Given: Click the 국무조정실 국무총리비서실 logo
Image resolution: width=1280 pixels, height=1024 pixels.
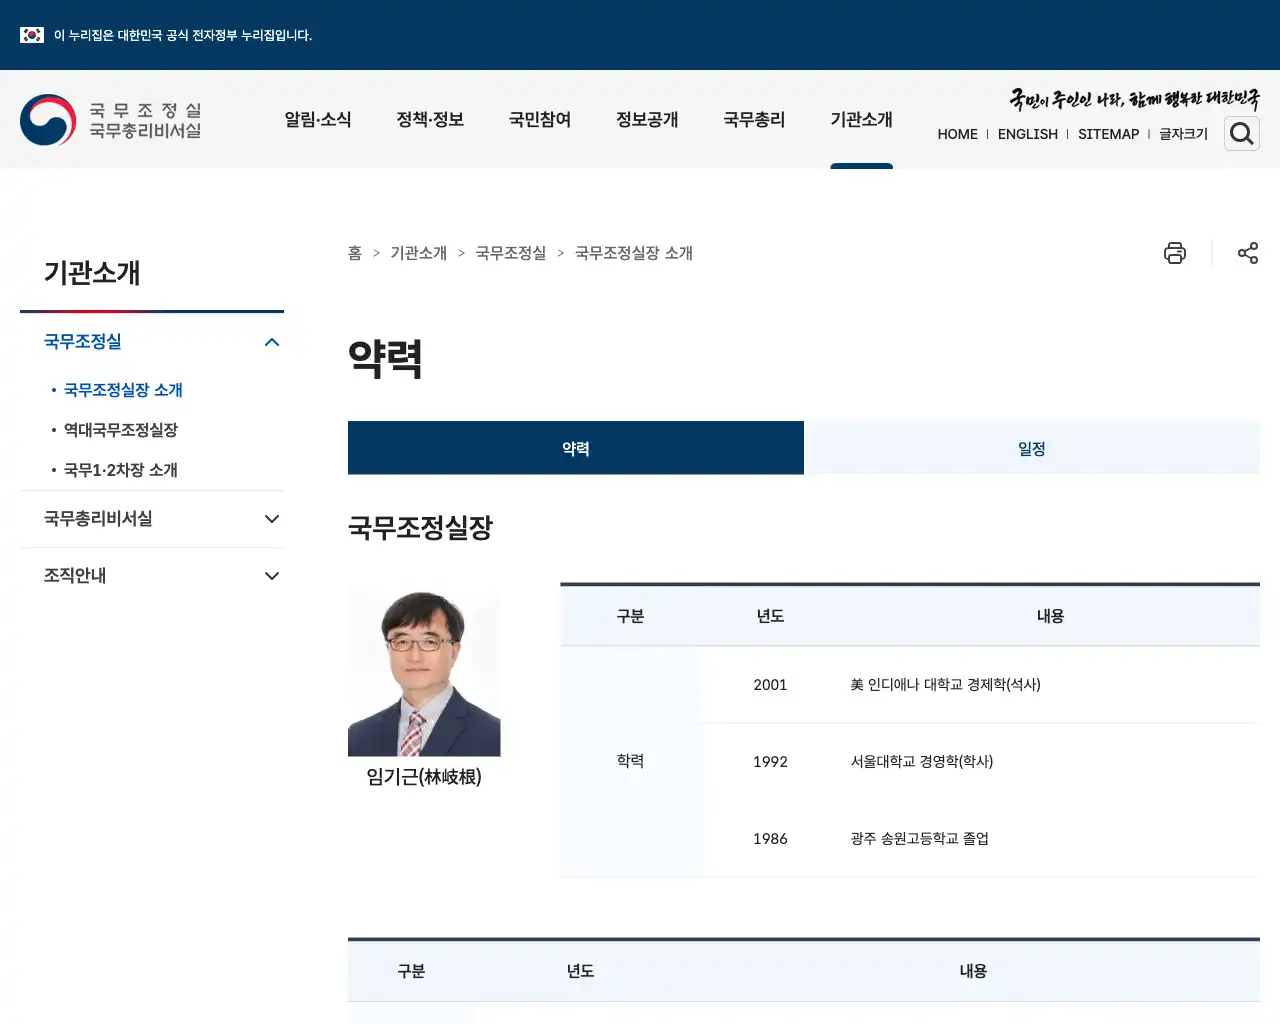Looking at the screenshot, I should pos(111,120).
